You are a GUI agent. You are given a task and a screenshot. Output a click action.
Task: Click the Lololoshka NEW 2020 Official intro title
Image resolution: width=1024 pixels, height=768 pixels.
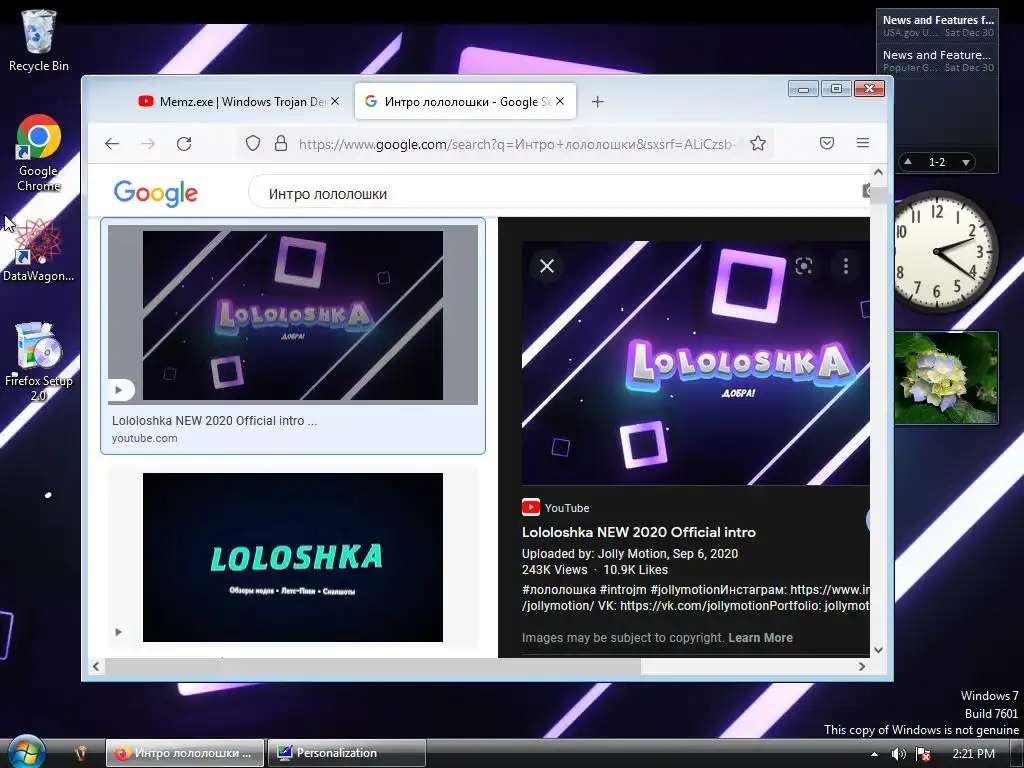214,421
